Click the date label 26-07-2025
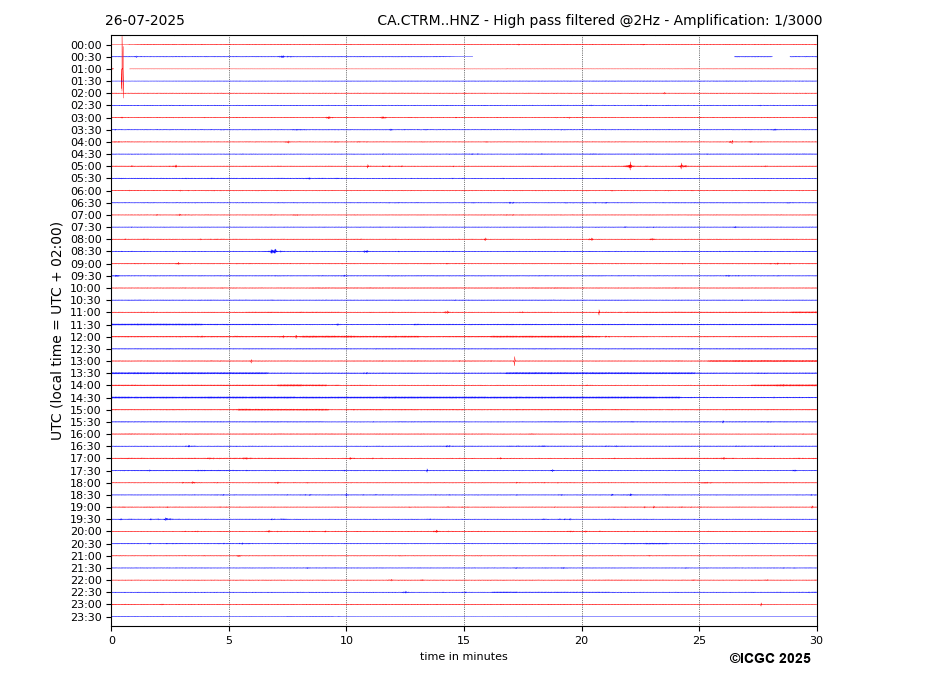 point(145,21)
